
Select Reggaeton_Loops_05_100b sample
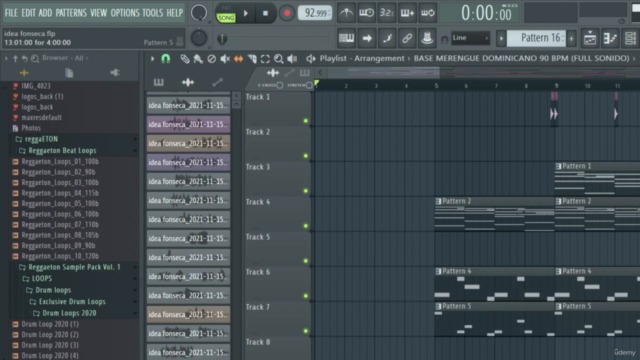60,204
